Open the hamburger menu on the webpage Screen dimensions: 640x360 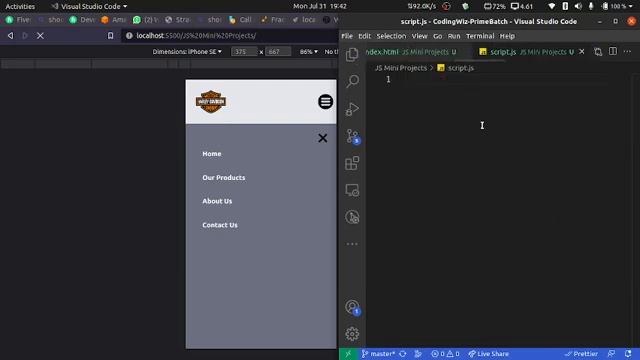(325, 102)
